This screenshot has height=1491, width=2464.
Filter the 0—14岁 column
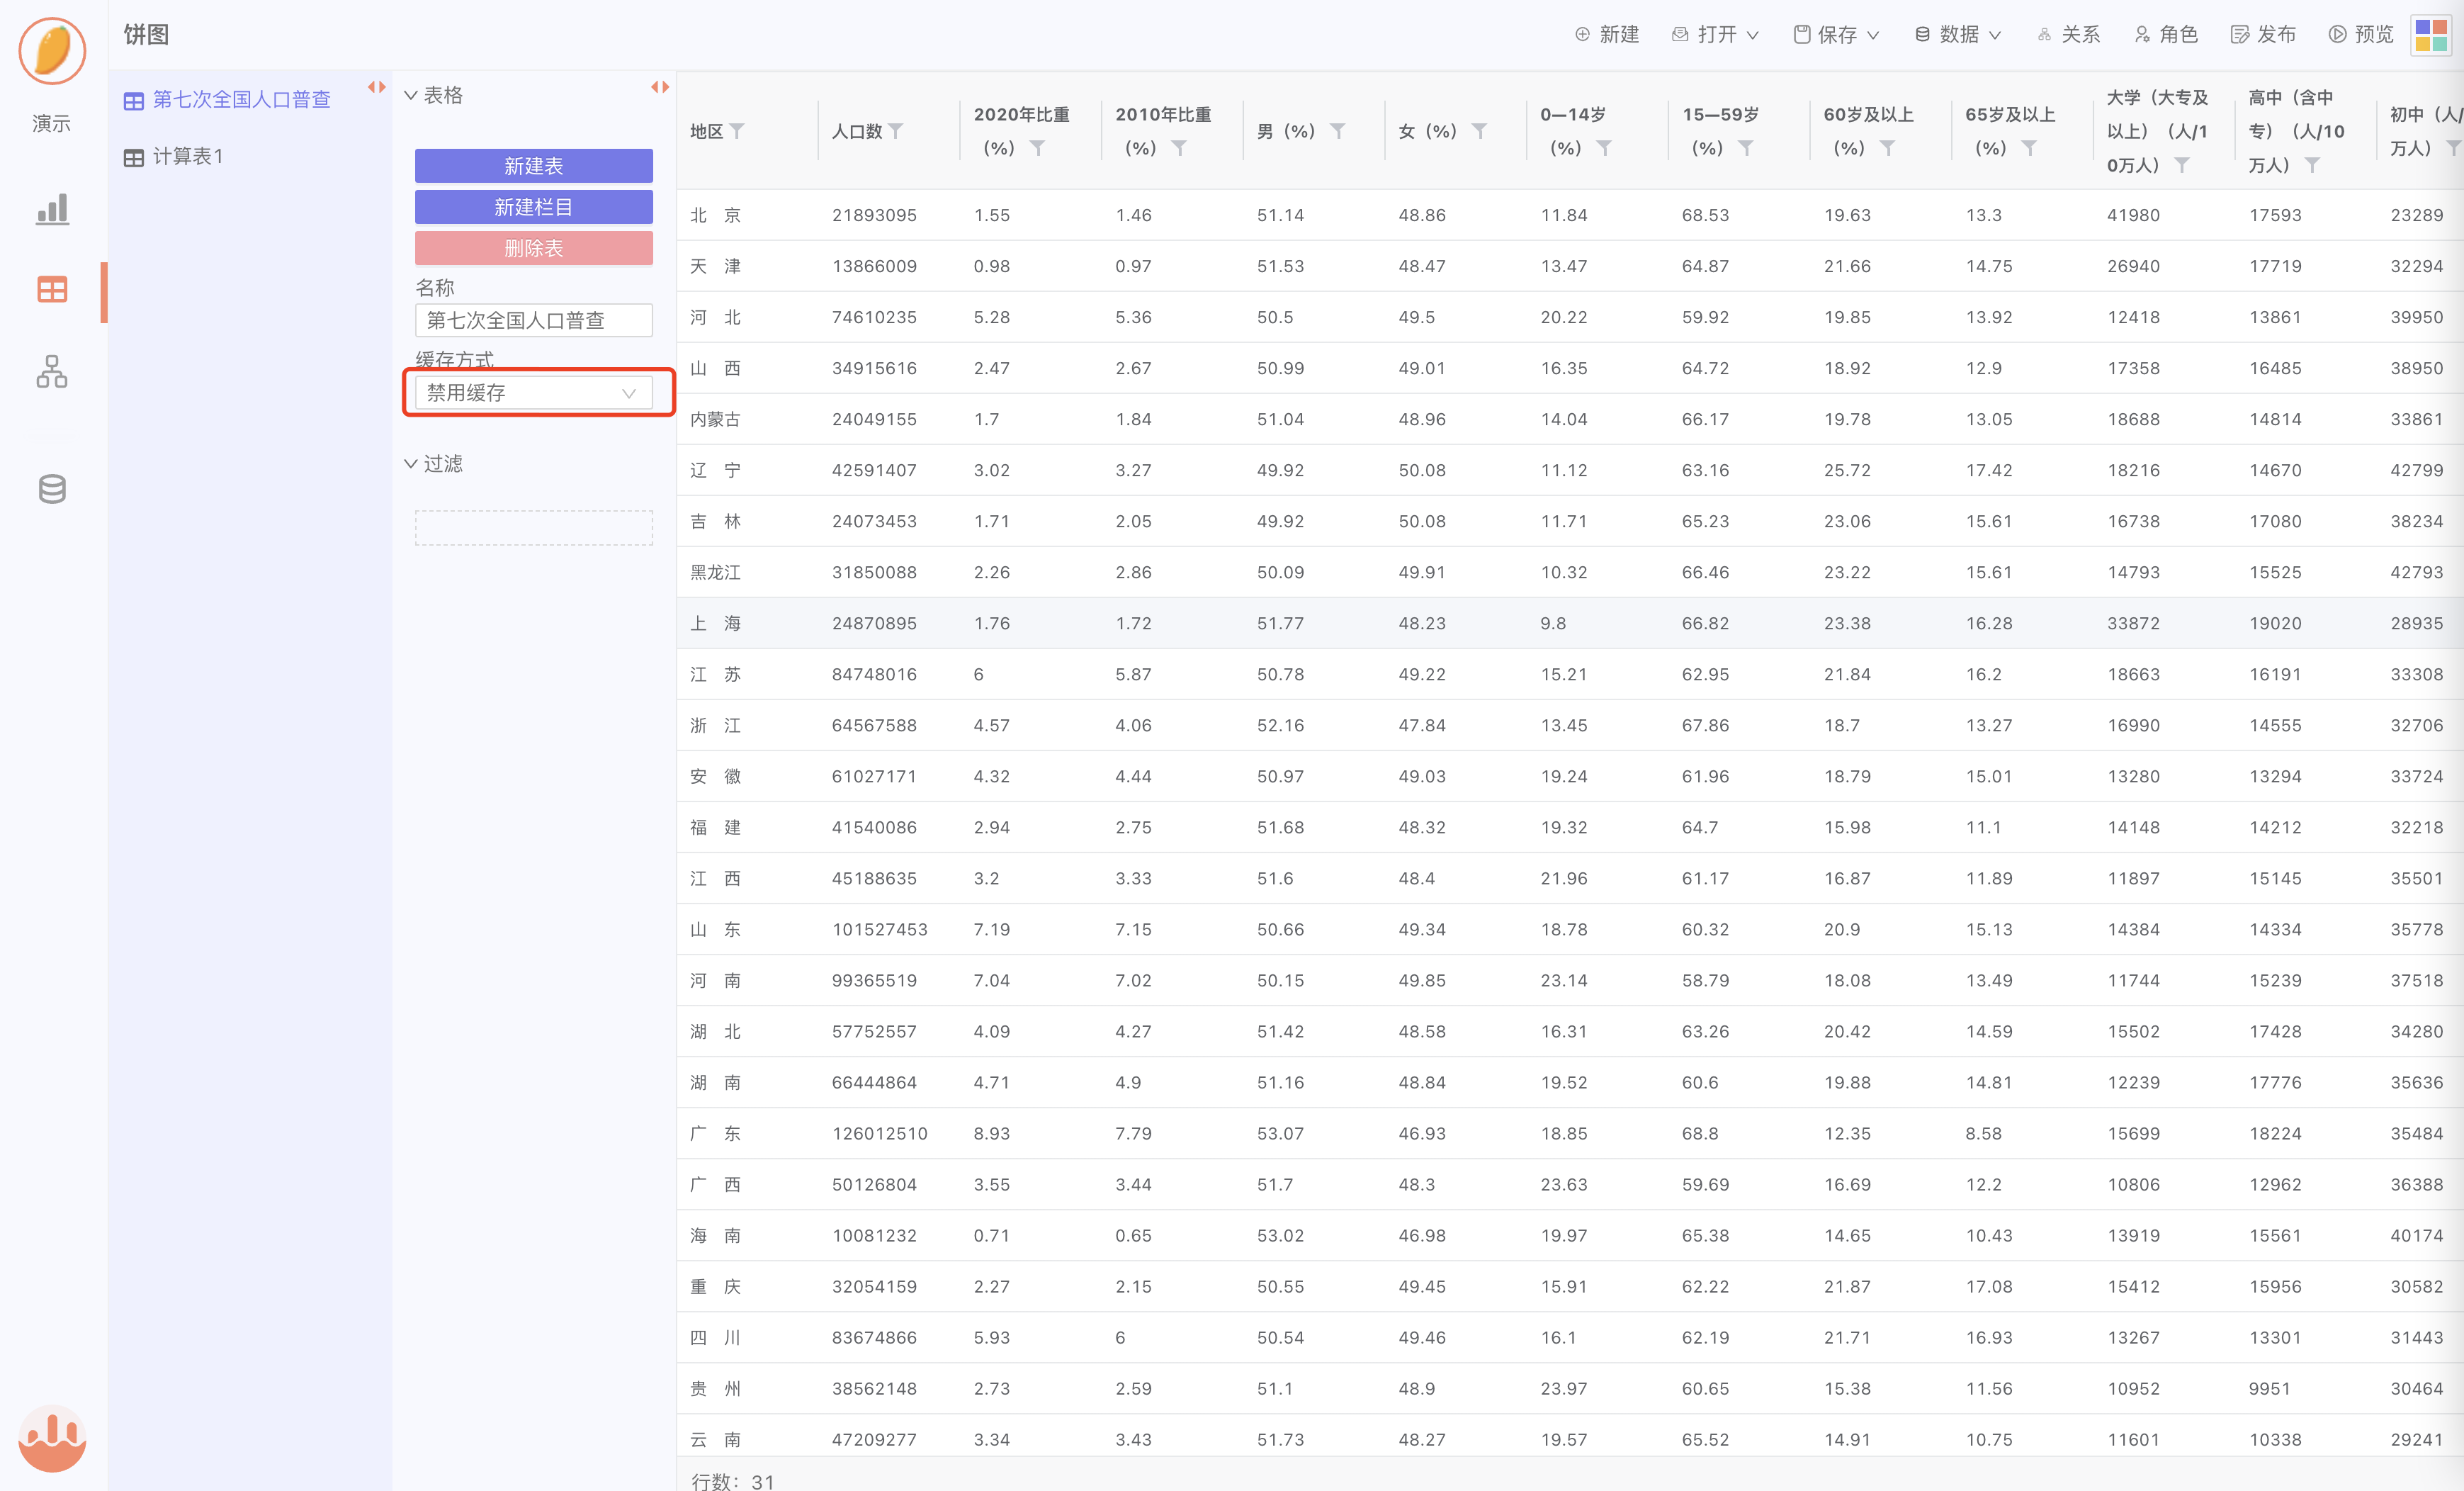pyautogui.click(x=1604, y=148)
